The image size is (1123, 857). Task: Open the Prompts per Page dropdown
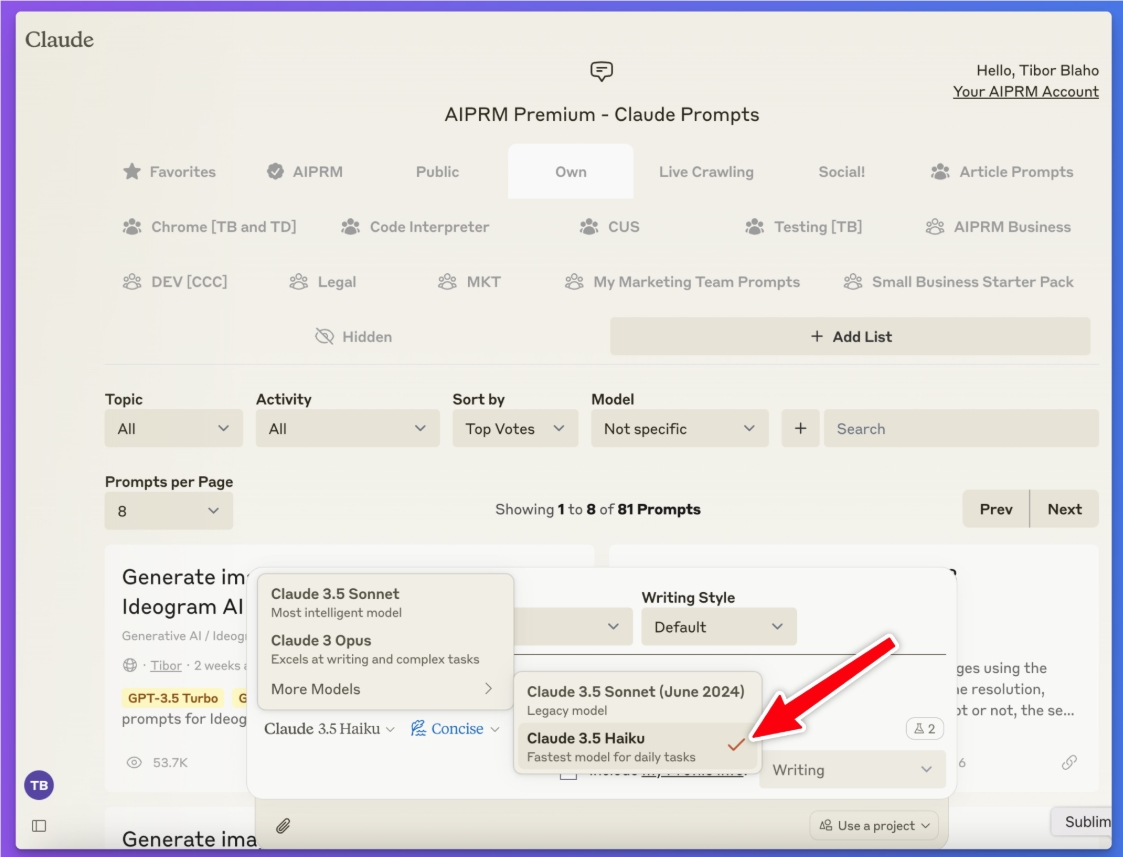point(168,511)
